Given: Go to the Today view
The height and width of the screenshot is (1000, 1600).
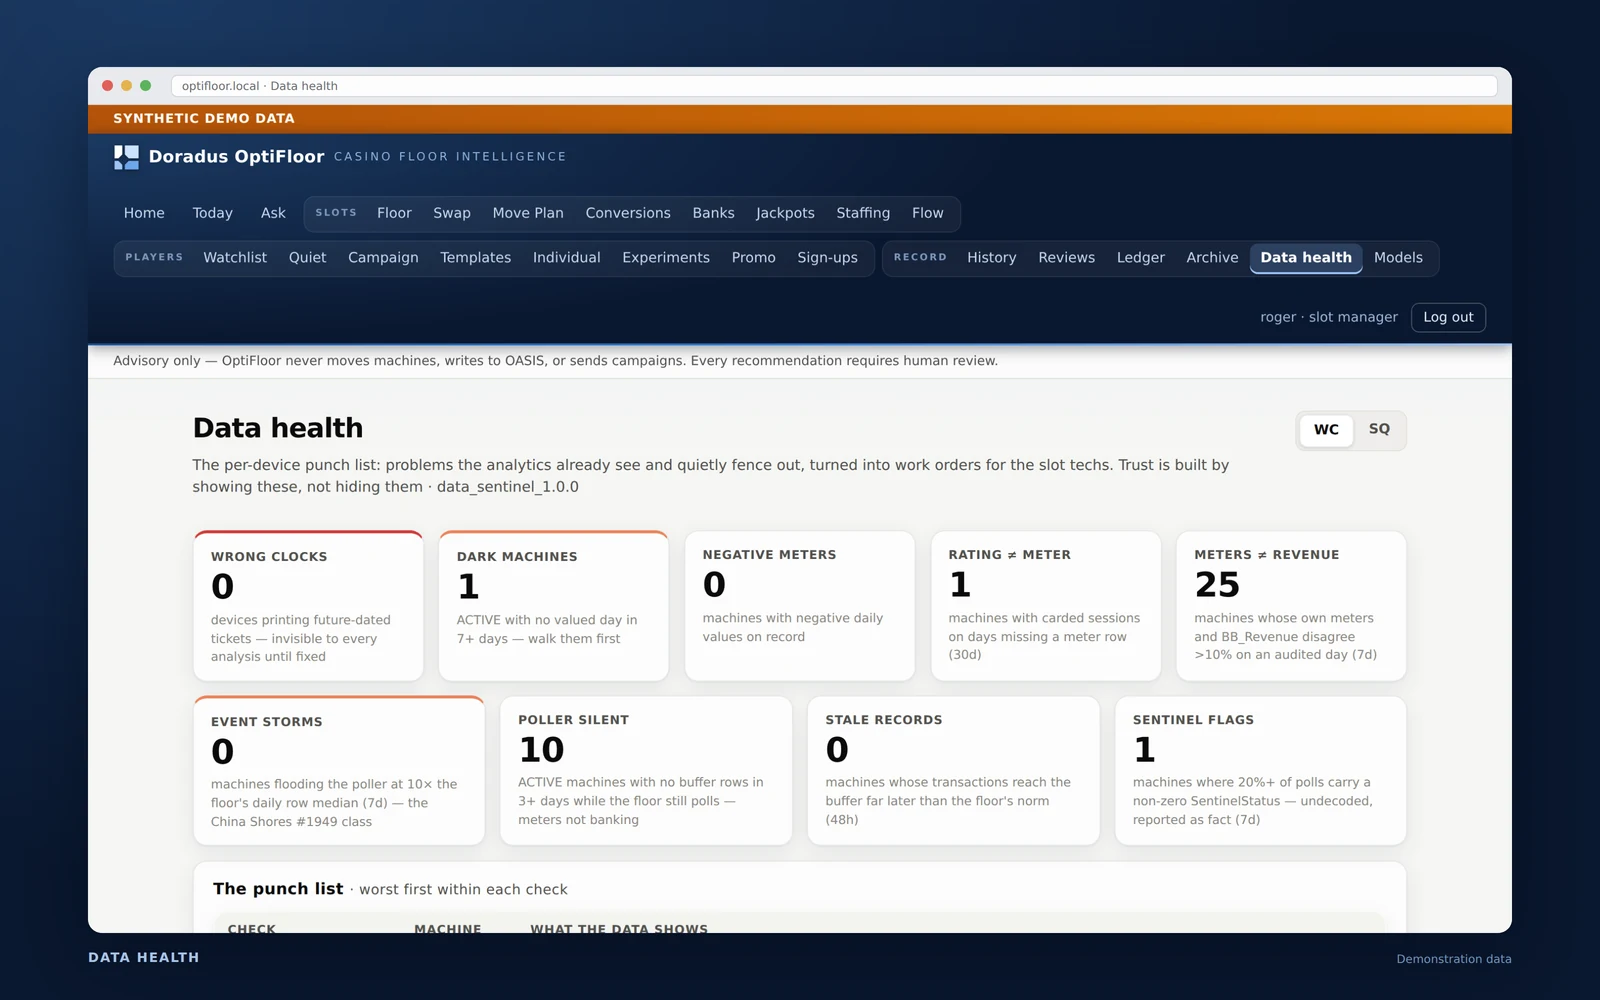Looking at the screenshot, I should (212, 213).
